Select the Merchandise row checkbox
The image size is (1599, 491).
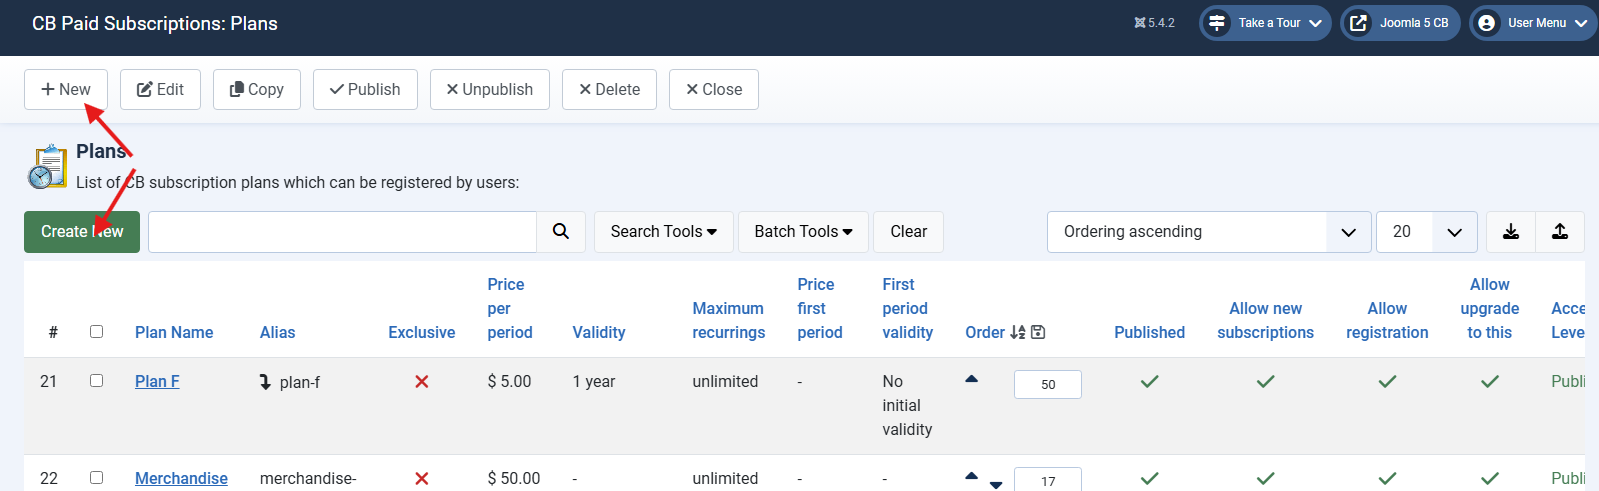point(96,478)
